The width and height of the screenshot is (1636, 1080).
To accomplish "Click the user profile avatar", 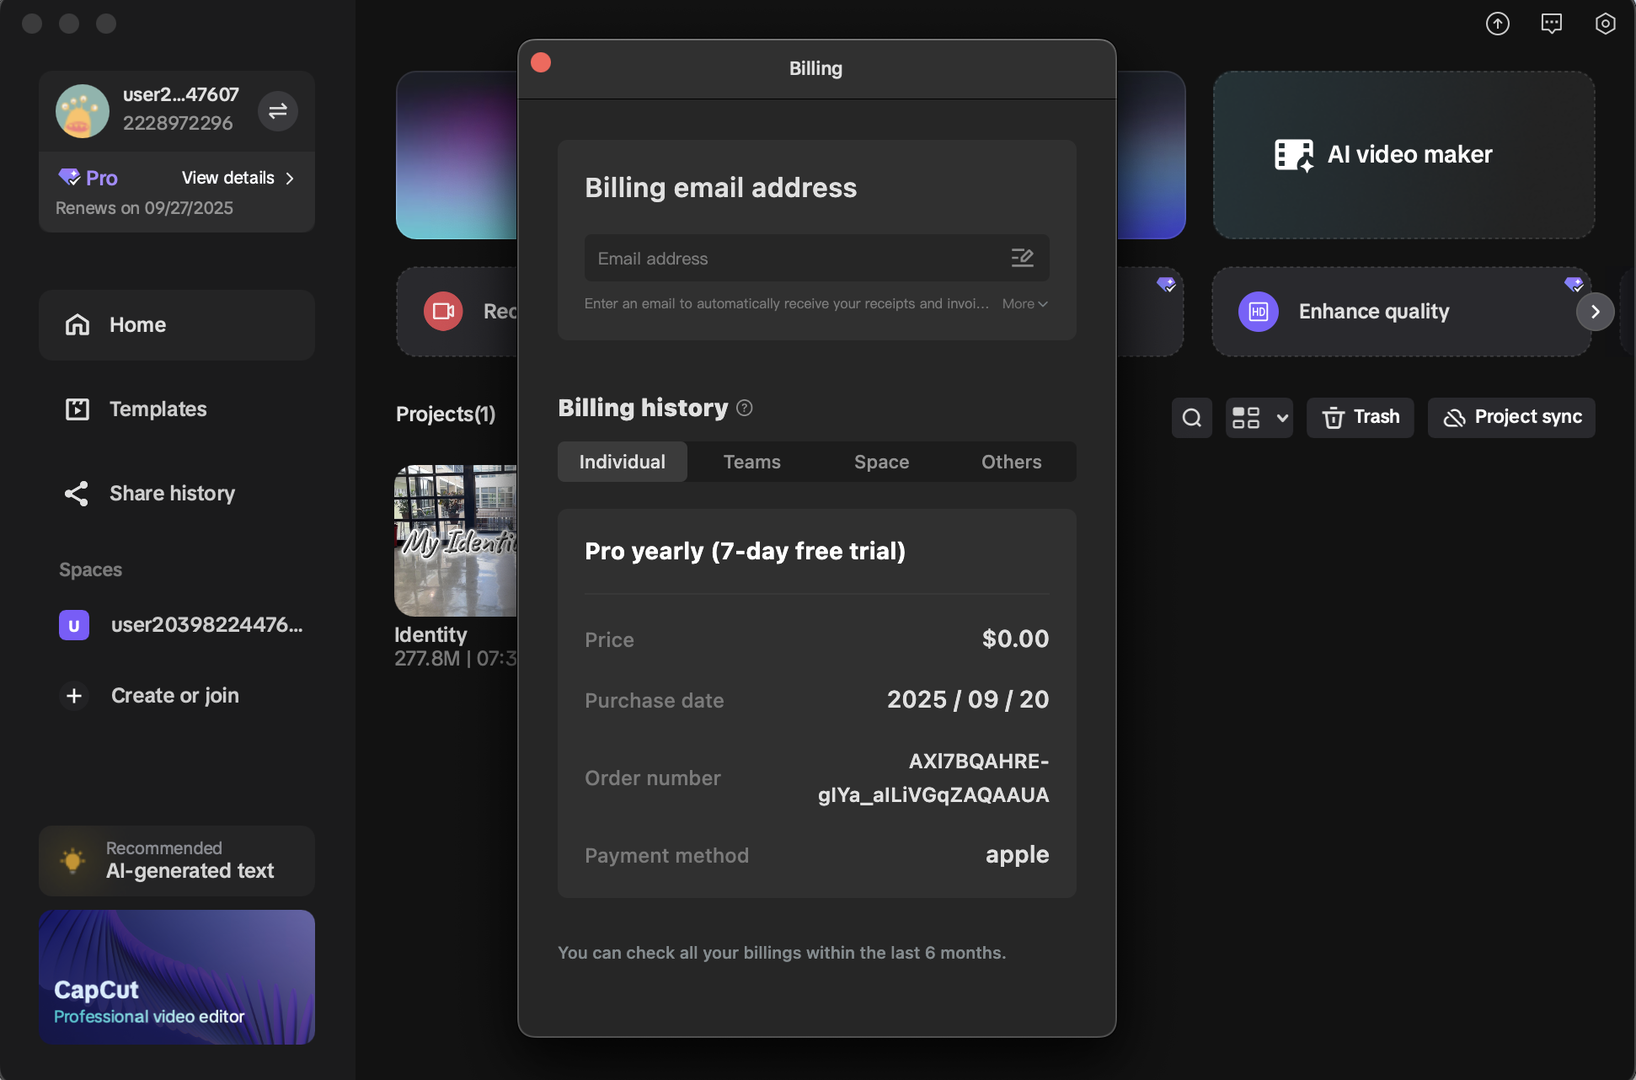I will (x=82, y=111).
